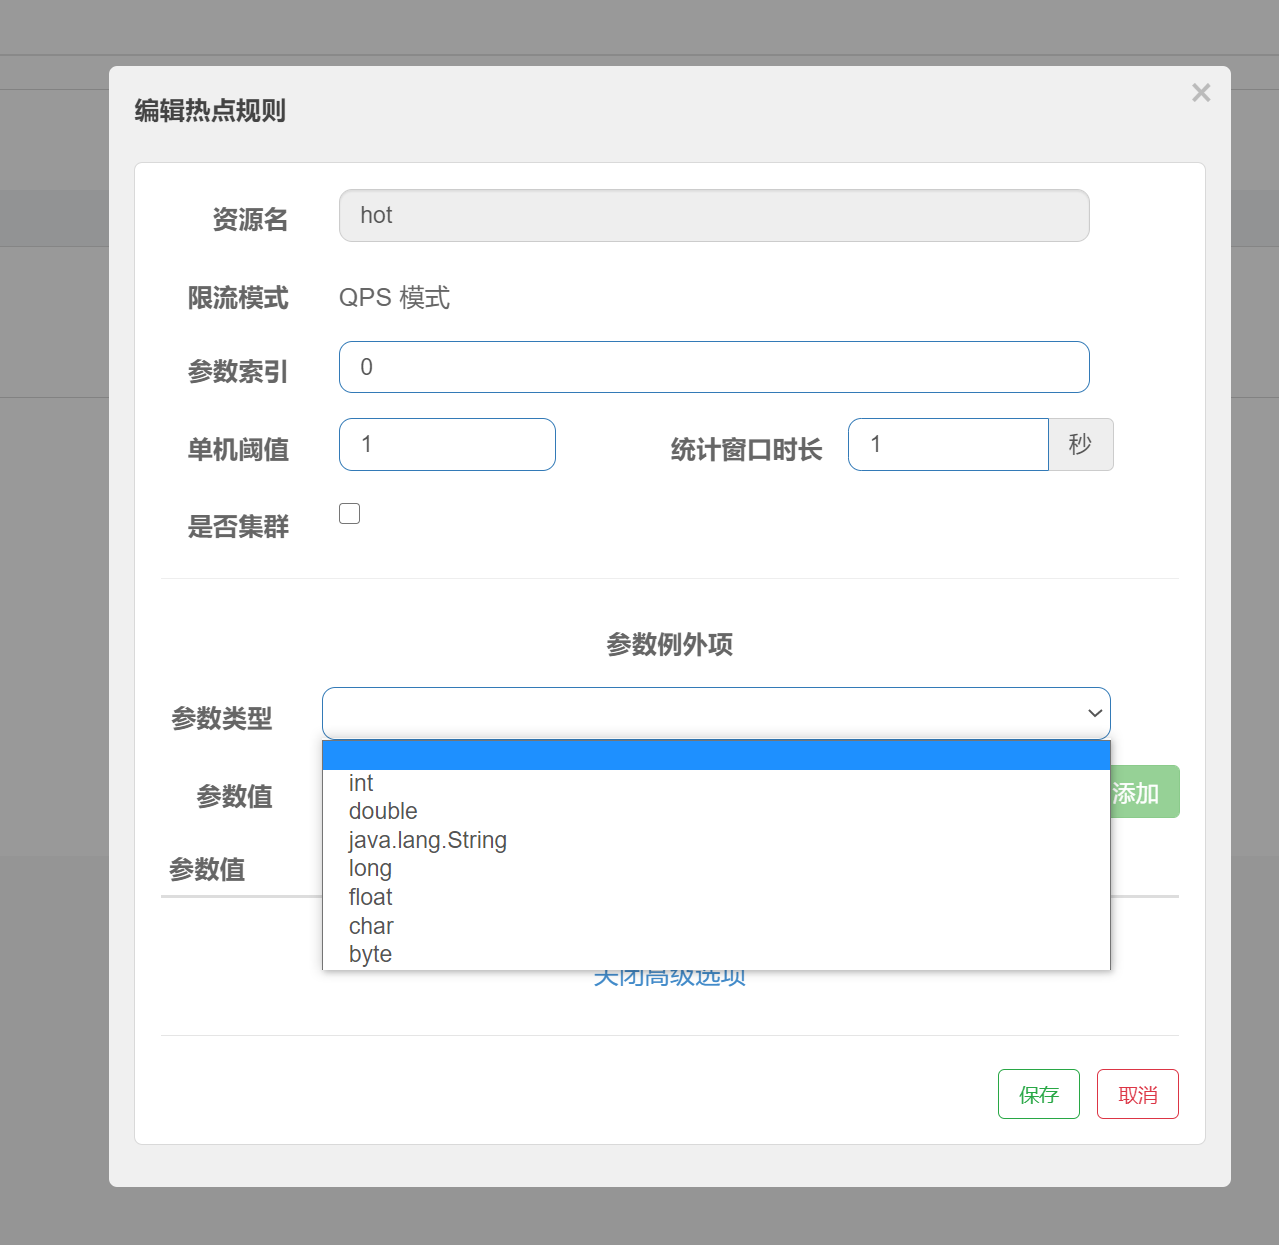
Task: Select byte as the parameter type
Action: 370,954
